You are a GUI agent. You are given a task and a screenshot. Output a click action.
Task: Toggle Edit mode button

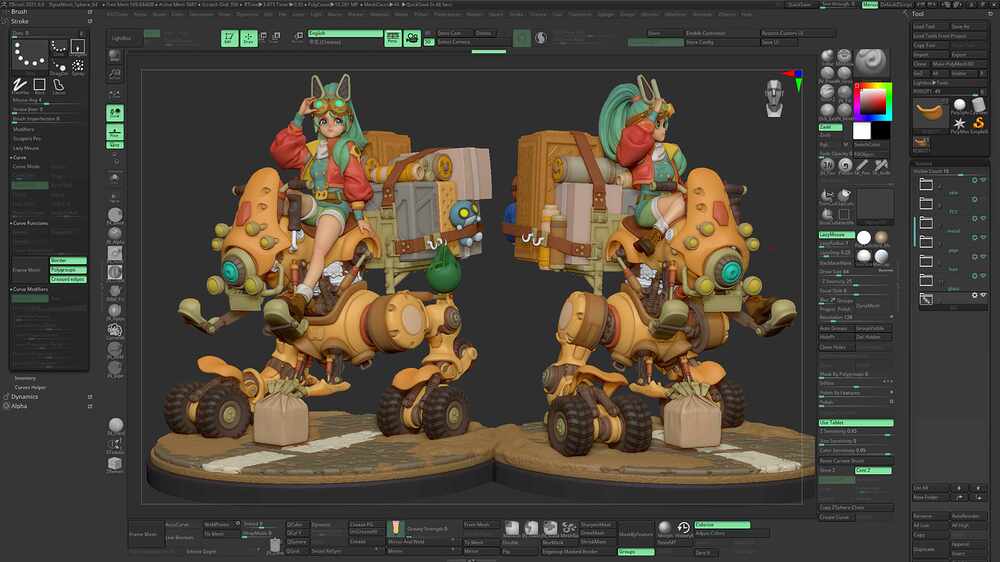229,38
